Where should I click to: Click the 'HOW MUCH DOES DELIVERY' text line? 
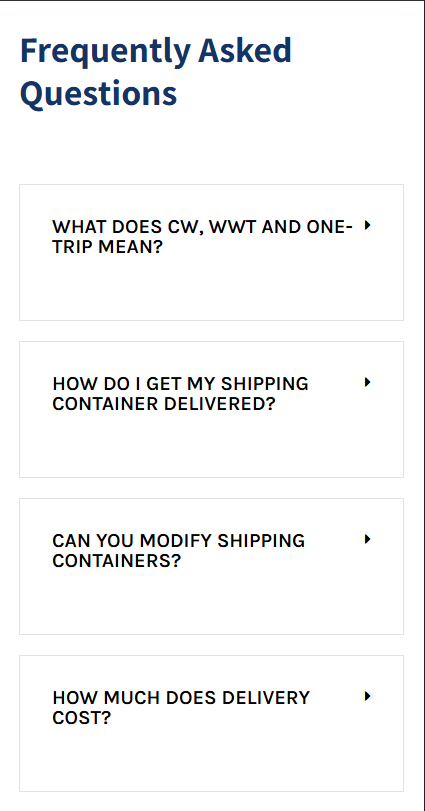tap(181, 698)
